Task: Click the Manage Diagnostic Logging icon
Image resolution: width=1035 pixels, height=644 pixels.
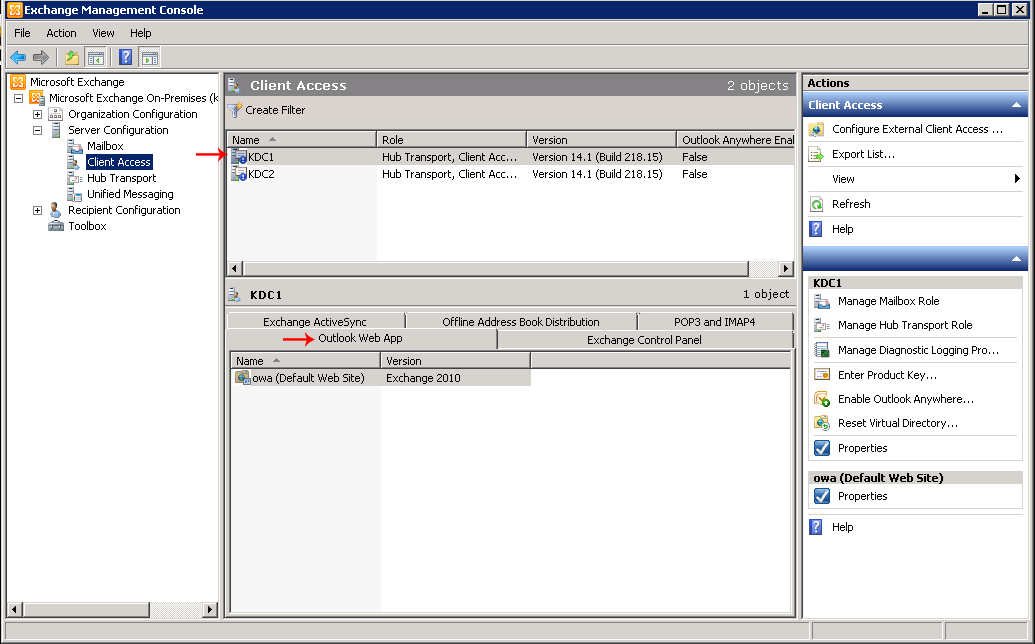Action: pyautogui.click(x=822, y=350)
